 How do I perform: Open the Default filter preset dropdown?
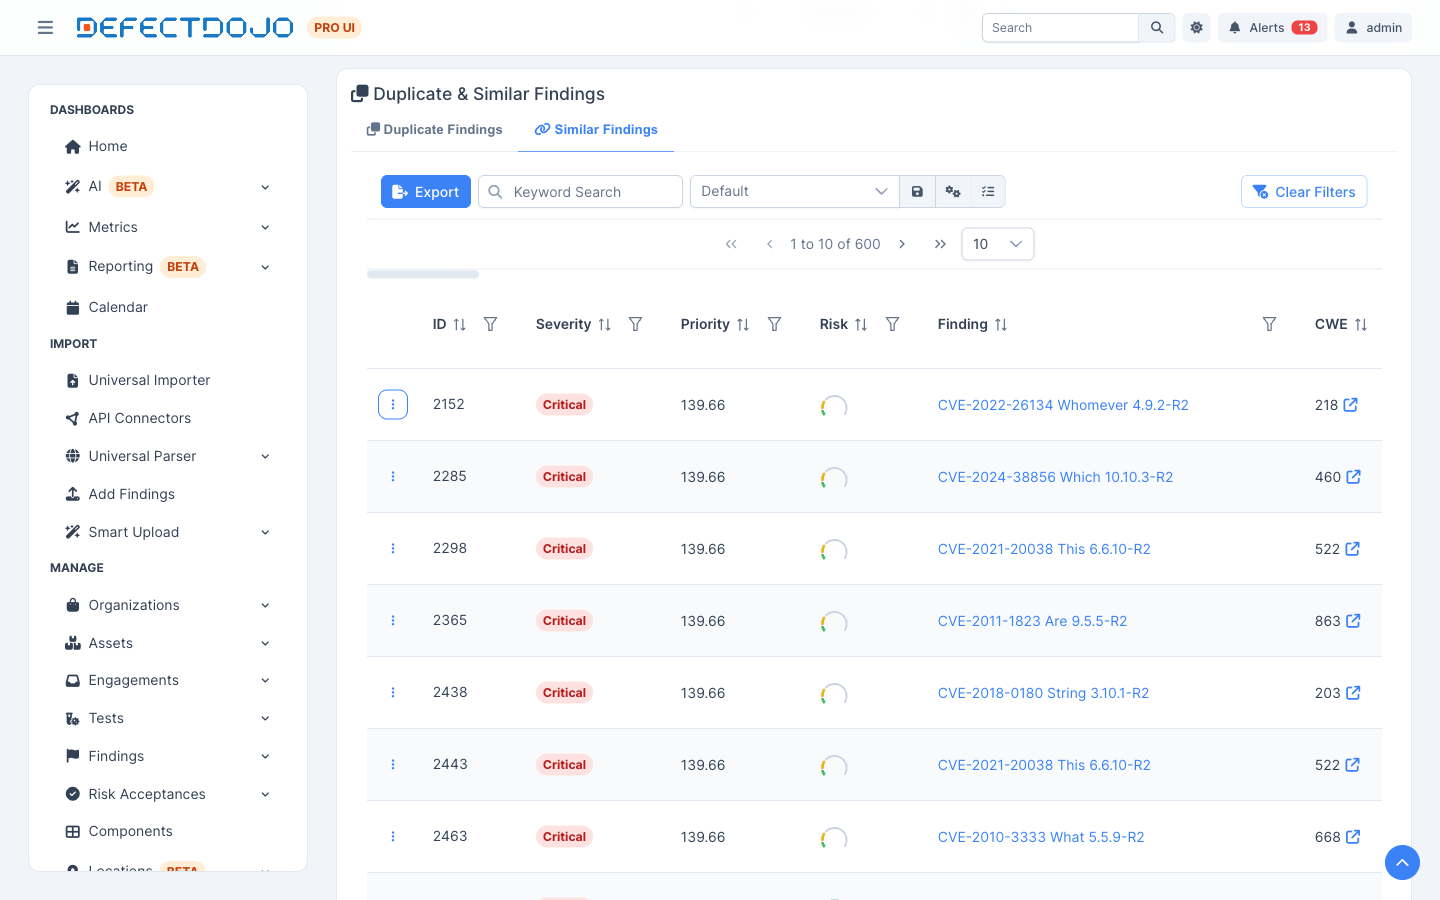pyautogui.click(x=795, y=192)
